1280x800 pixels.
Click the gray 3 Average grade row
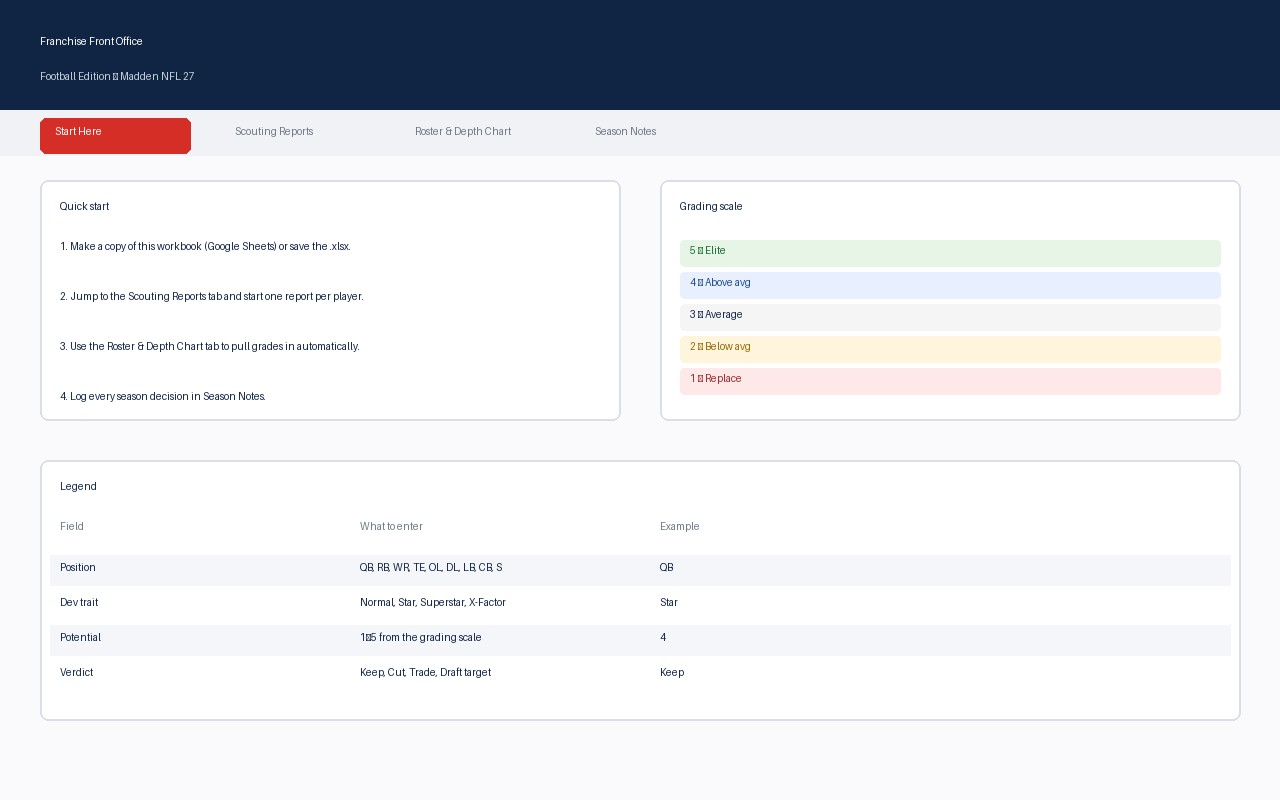pyautogui.click(x=950, y=317)
